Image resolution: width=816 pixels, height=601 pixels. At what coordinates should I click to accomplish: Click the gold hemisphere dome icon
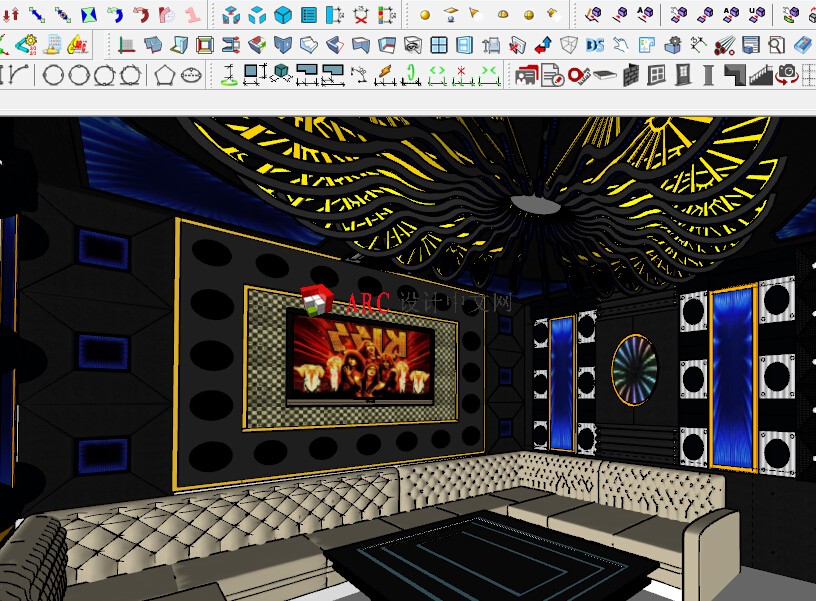pos(502,15)
